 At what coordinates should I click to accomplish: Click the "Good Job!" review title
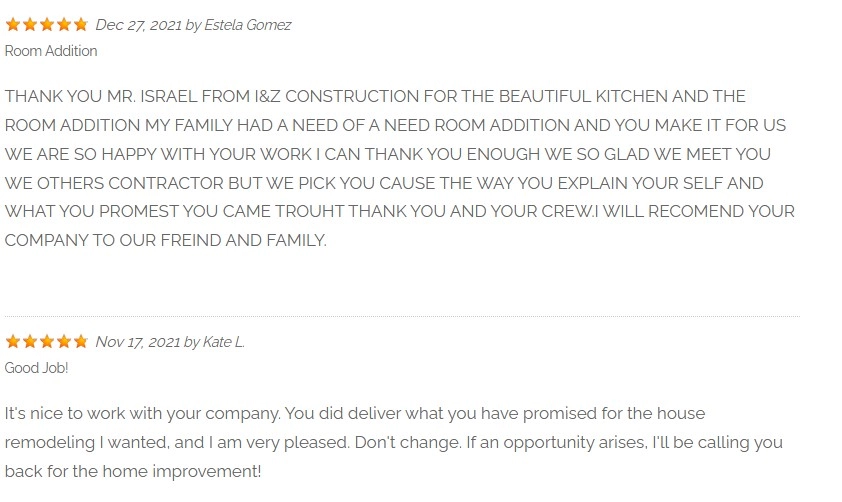pos(37,368)
